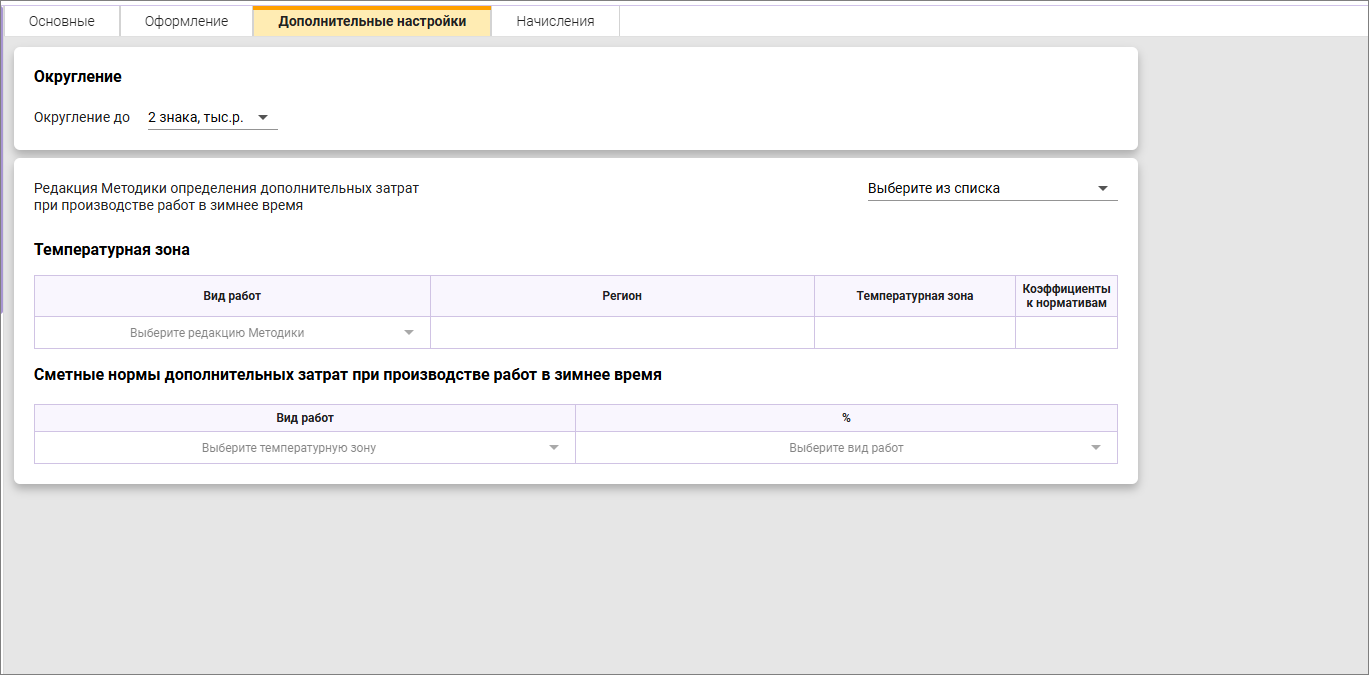
Task: Open the Оформление tab
Action: point(186,21)
